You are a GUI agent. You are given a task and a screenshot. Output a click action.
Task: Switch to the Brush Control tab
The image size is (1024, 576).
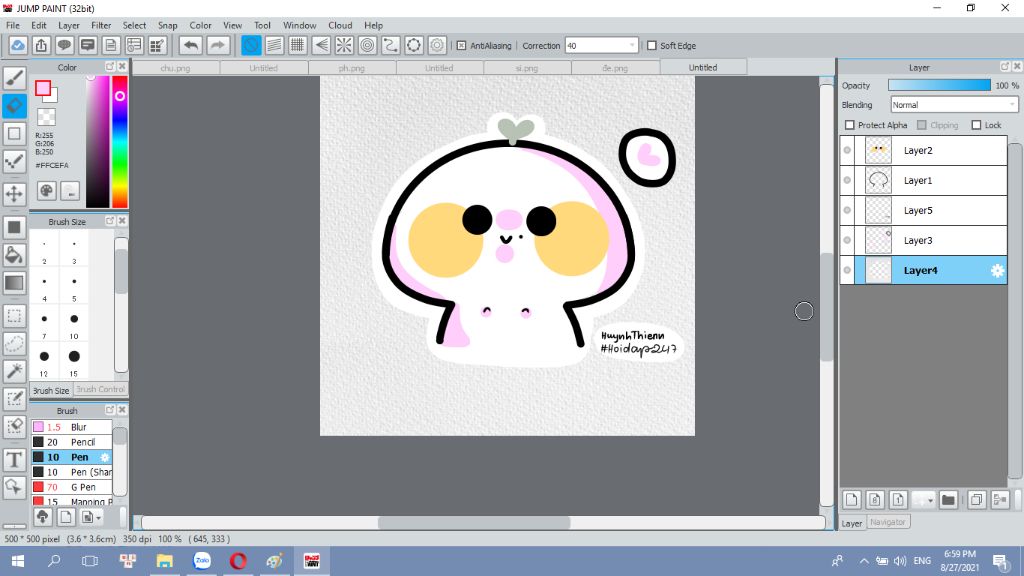tap(100, 389)
